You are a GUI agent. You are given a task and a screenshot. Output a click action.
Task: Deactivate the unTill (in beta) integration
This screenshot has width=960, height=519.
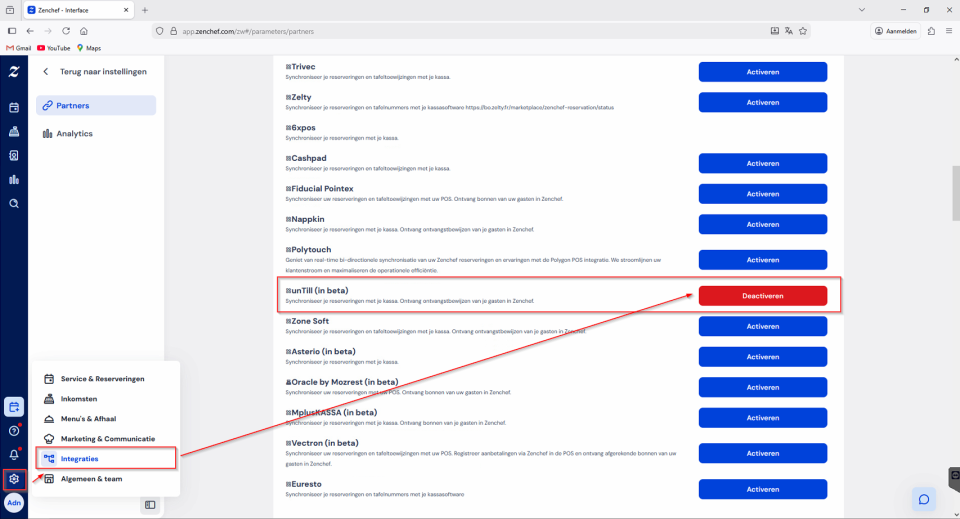[763, 296]
